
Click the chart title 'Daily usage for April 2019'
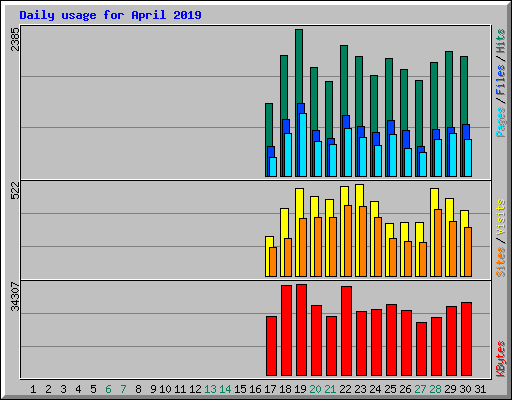tap(110, 15)
